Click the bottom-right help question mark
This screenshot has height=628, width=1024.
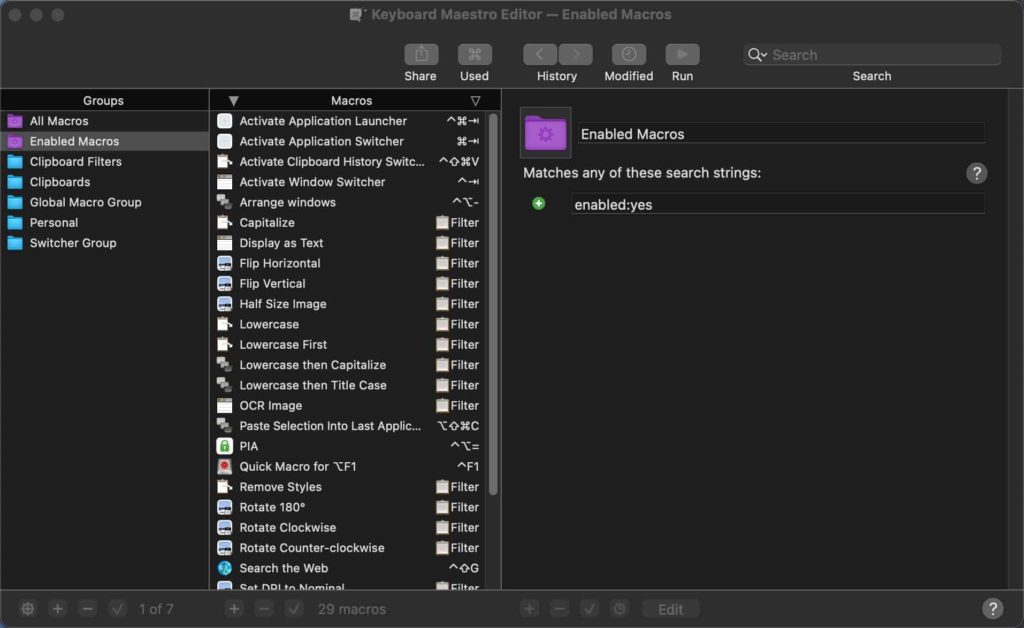click(993, 608)
